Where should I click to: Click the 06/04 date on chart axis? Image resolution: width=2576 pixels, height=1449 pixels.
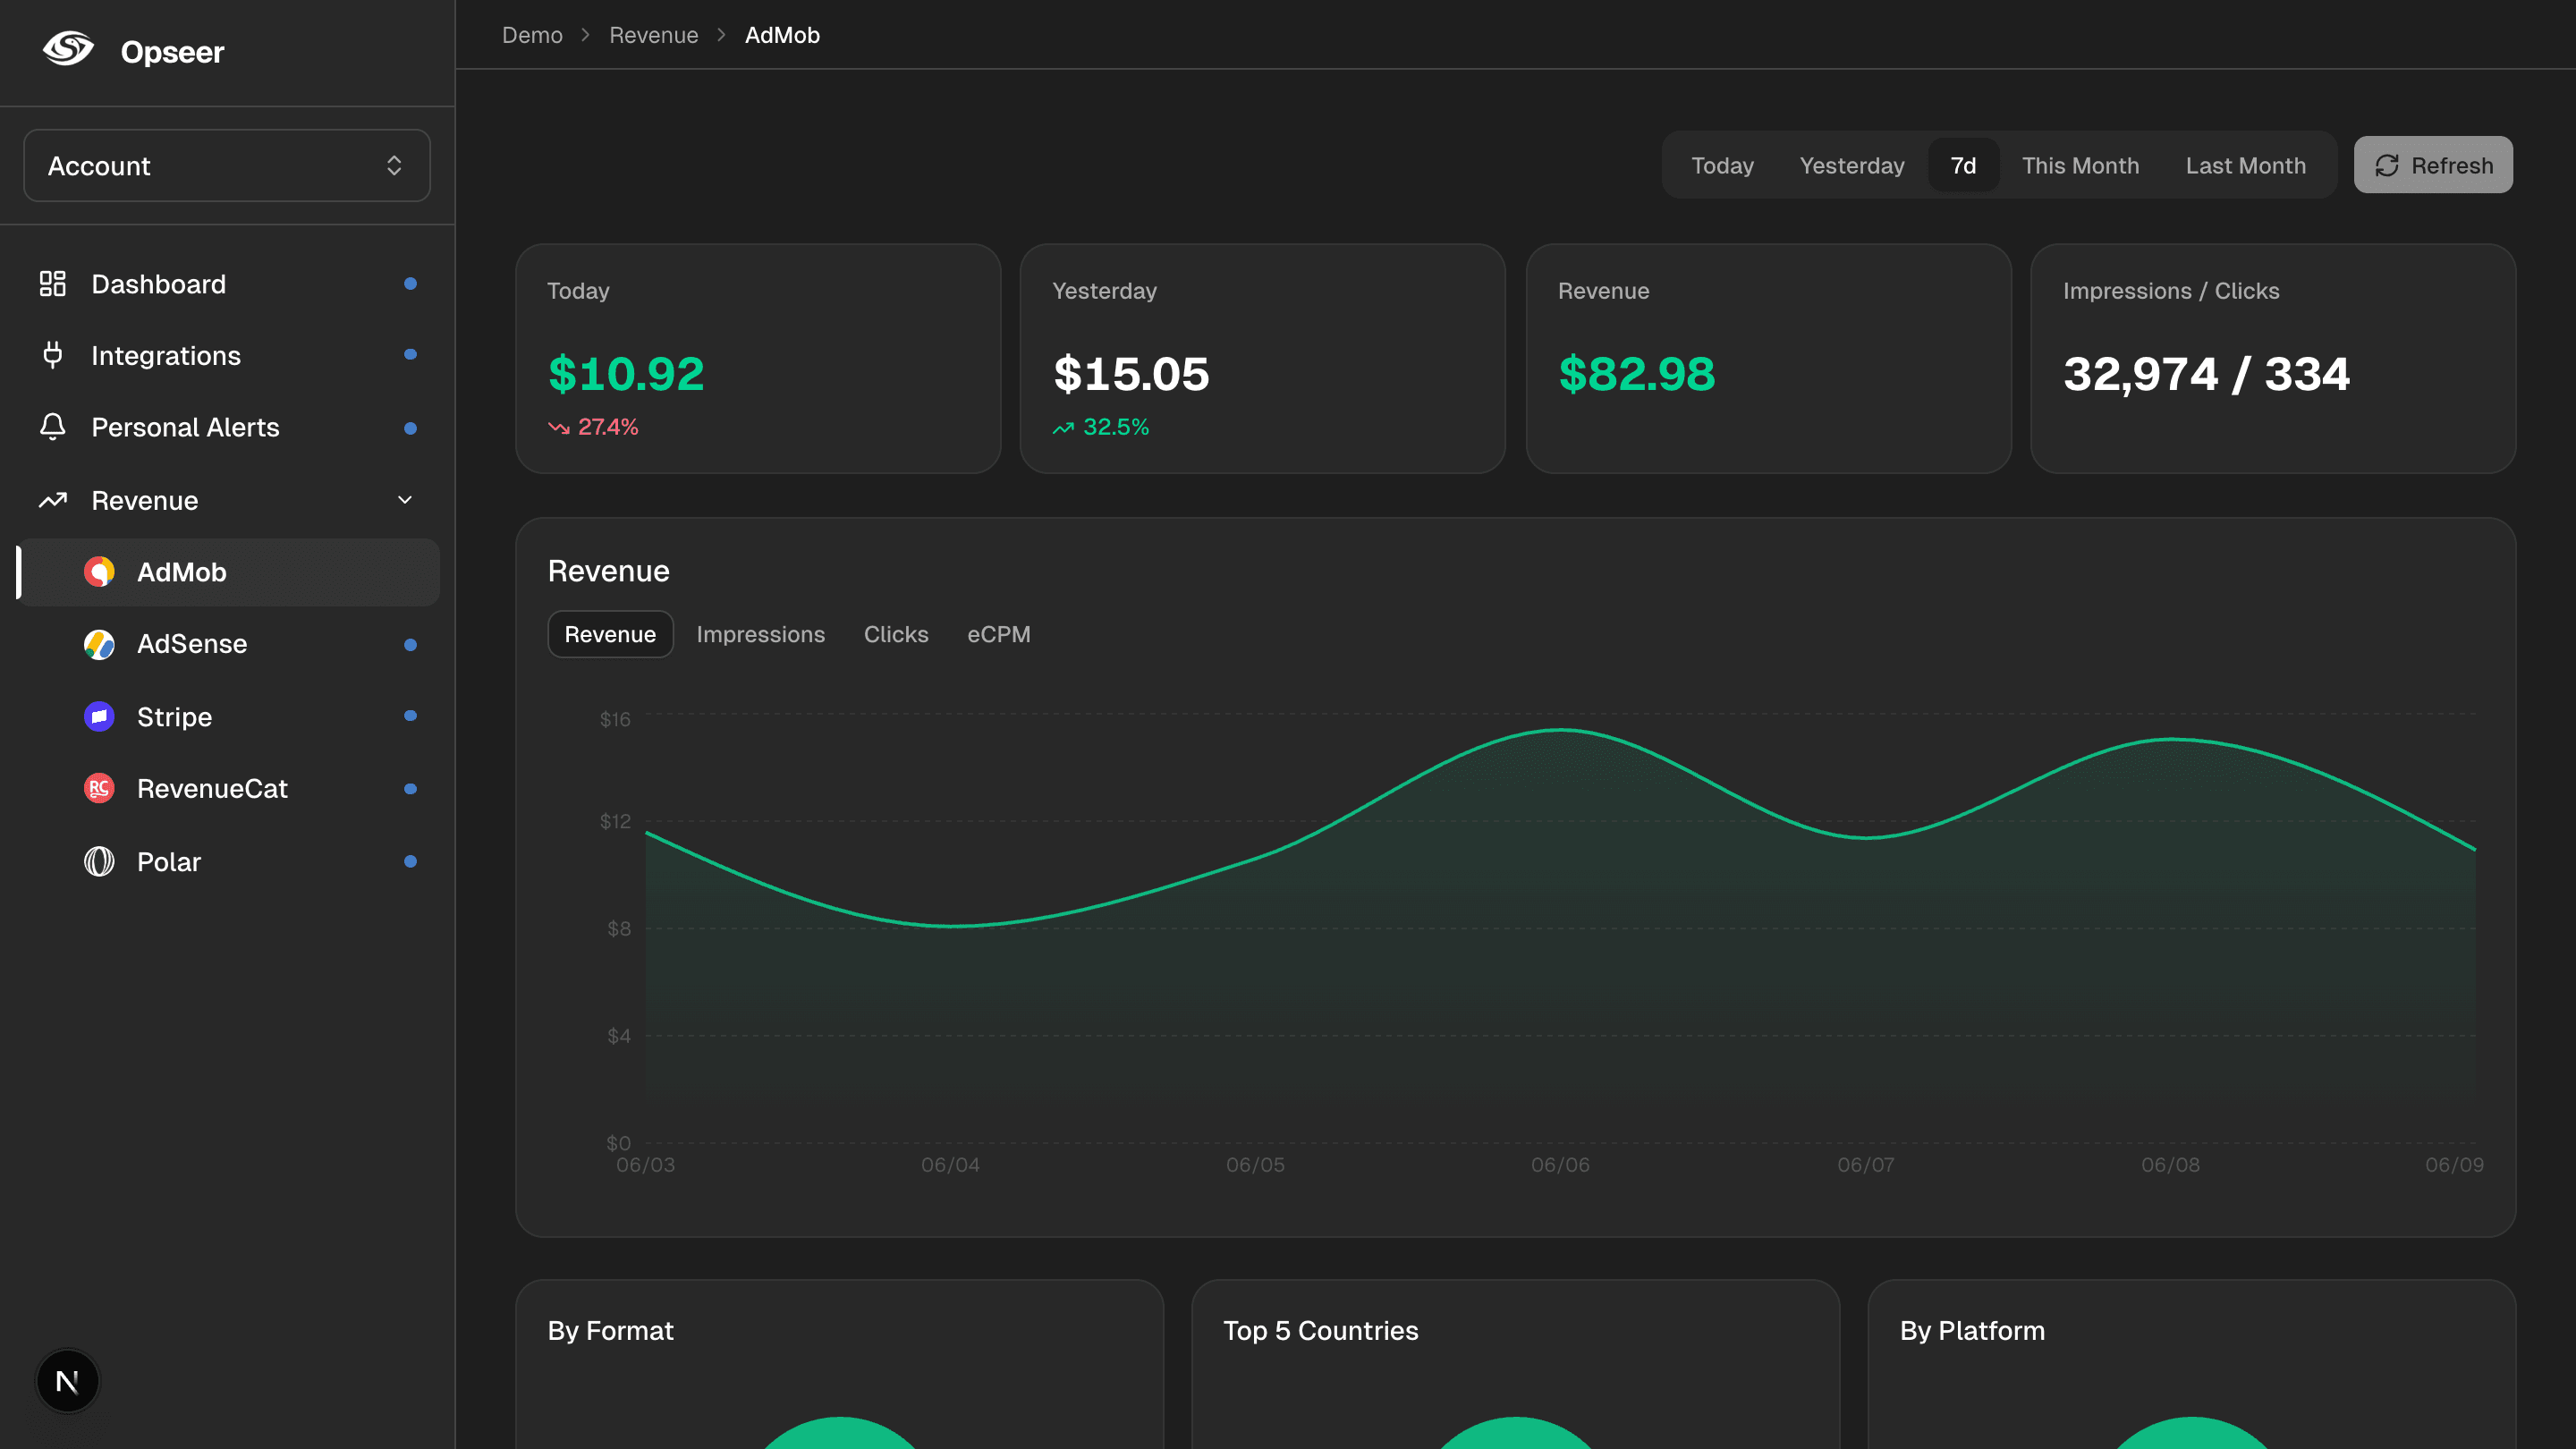(950, 1165)
